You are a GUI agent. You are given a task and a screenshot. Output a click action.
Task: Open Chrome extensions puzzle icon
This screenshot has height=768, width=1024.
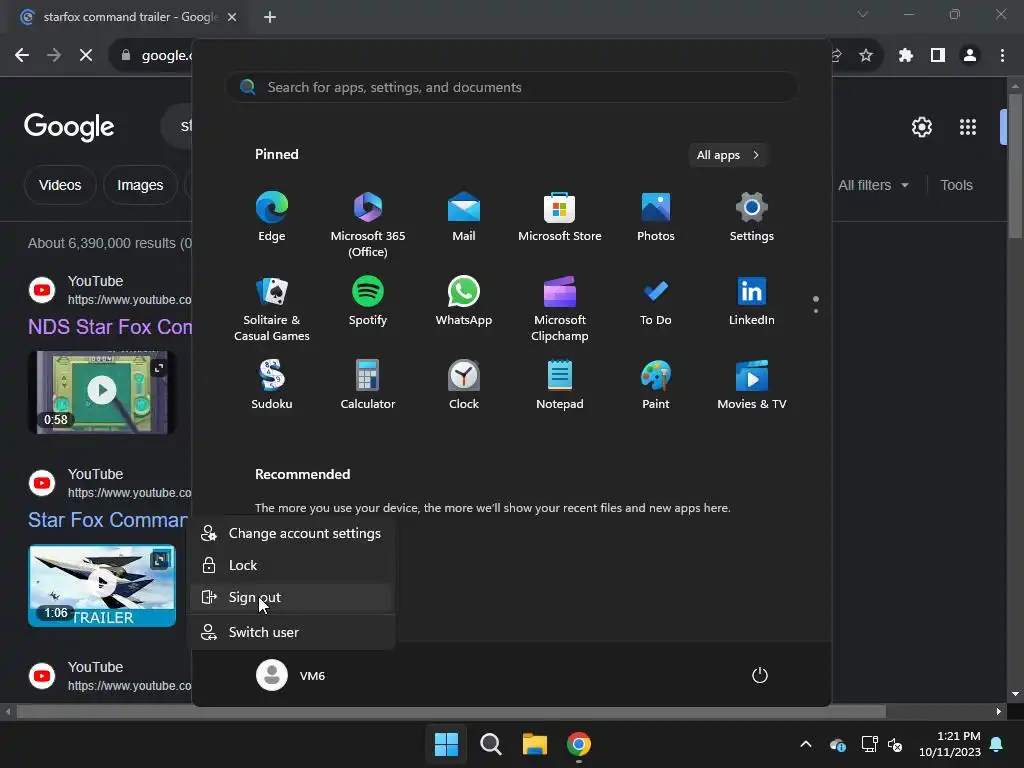tap(905, 56)
